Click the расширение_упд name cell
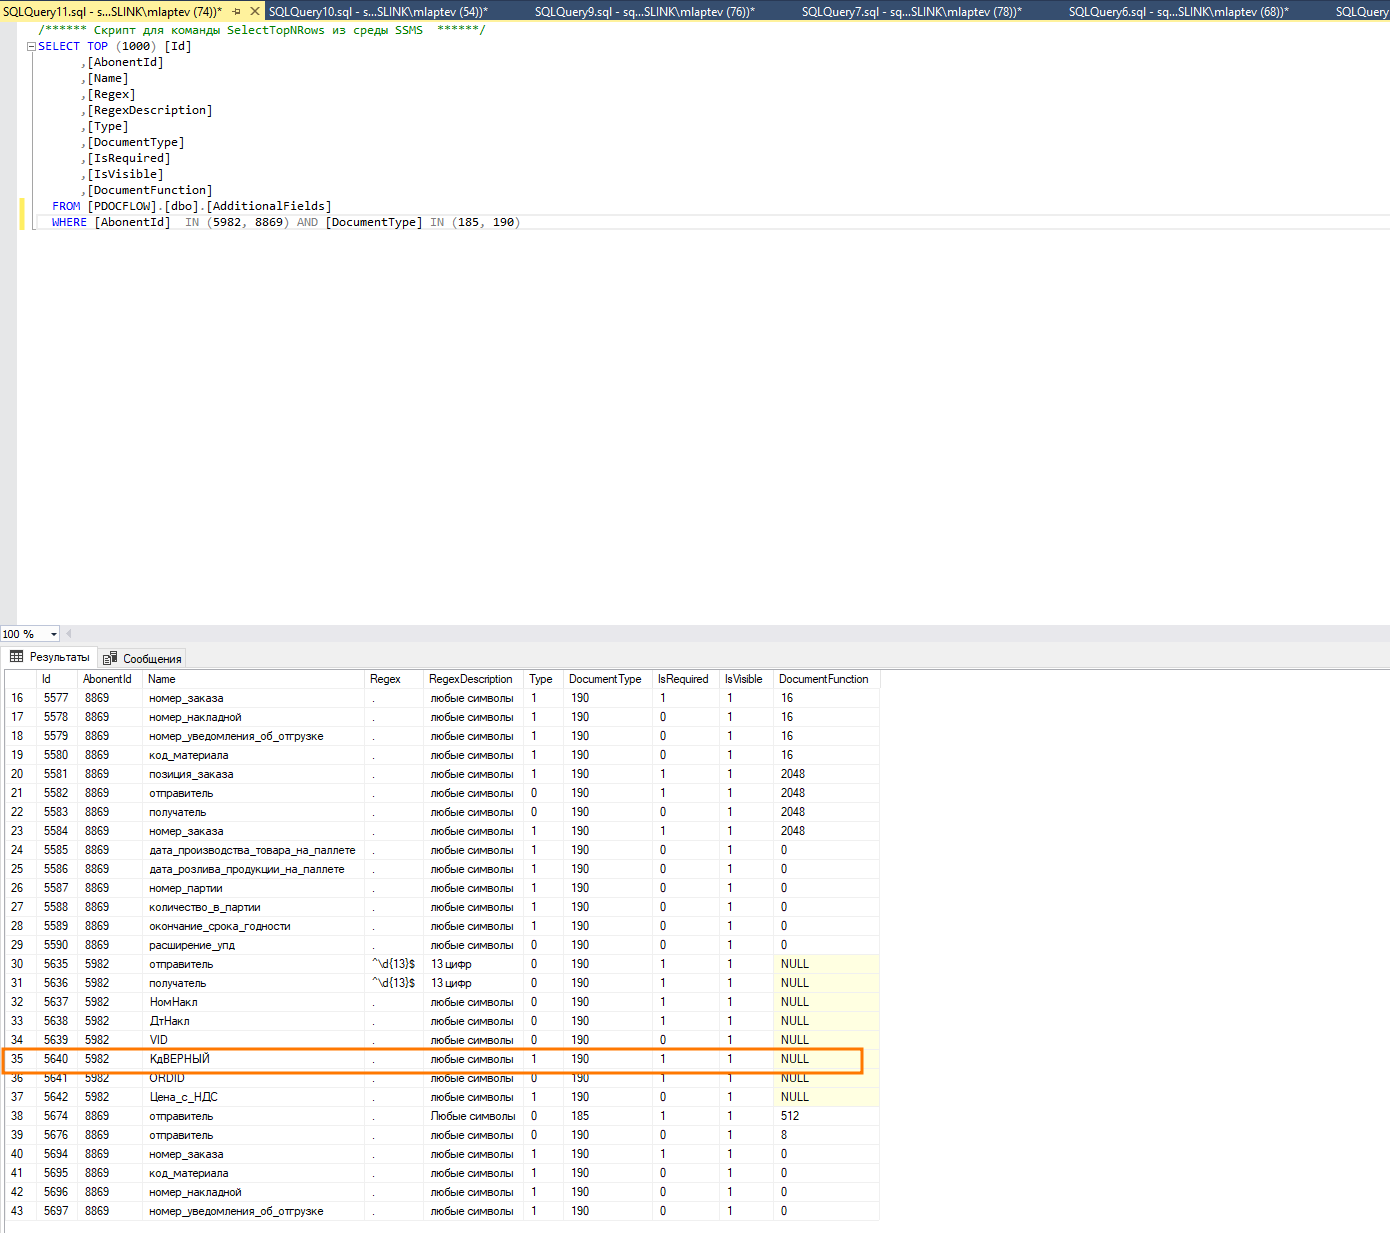Image resolution: width=1390 pixels, height=1233 pixels. click(255, 945)
